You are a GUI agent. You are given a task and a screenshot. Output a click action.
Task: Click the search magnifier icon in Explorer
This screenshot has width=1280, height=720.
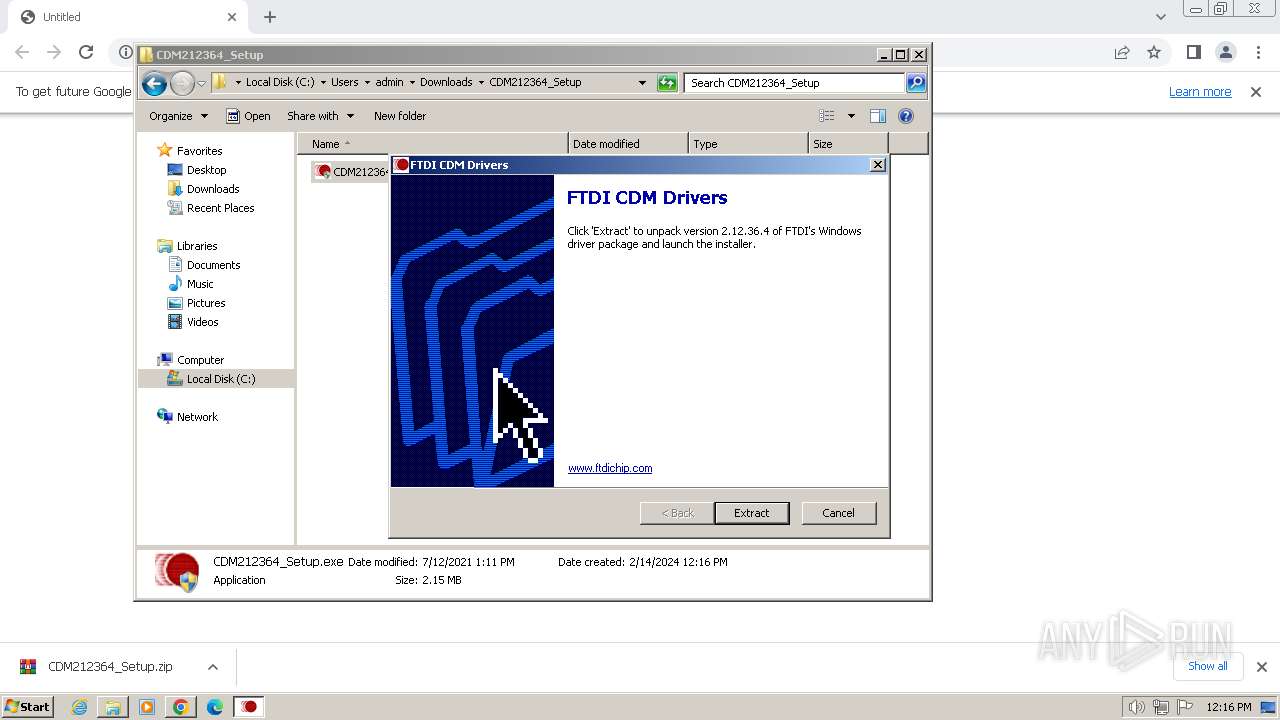tap(916, 83)
